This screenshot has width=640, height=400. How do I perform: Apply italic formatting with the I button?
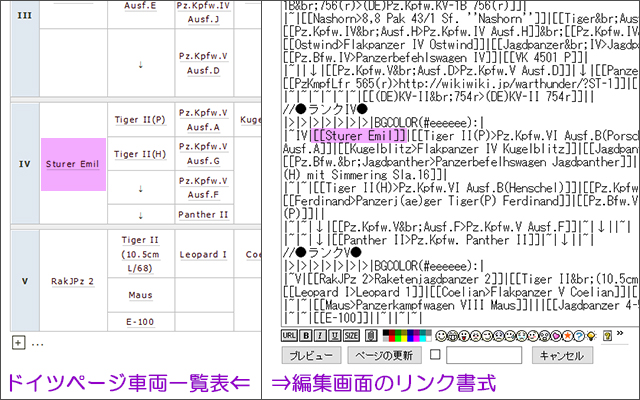pyautogui.click(x=320, y=336)
